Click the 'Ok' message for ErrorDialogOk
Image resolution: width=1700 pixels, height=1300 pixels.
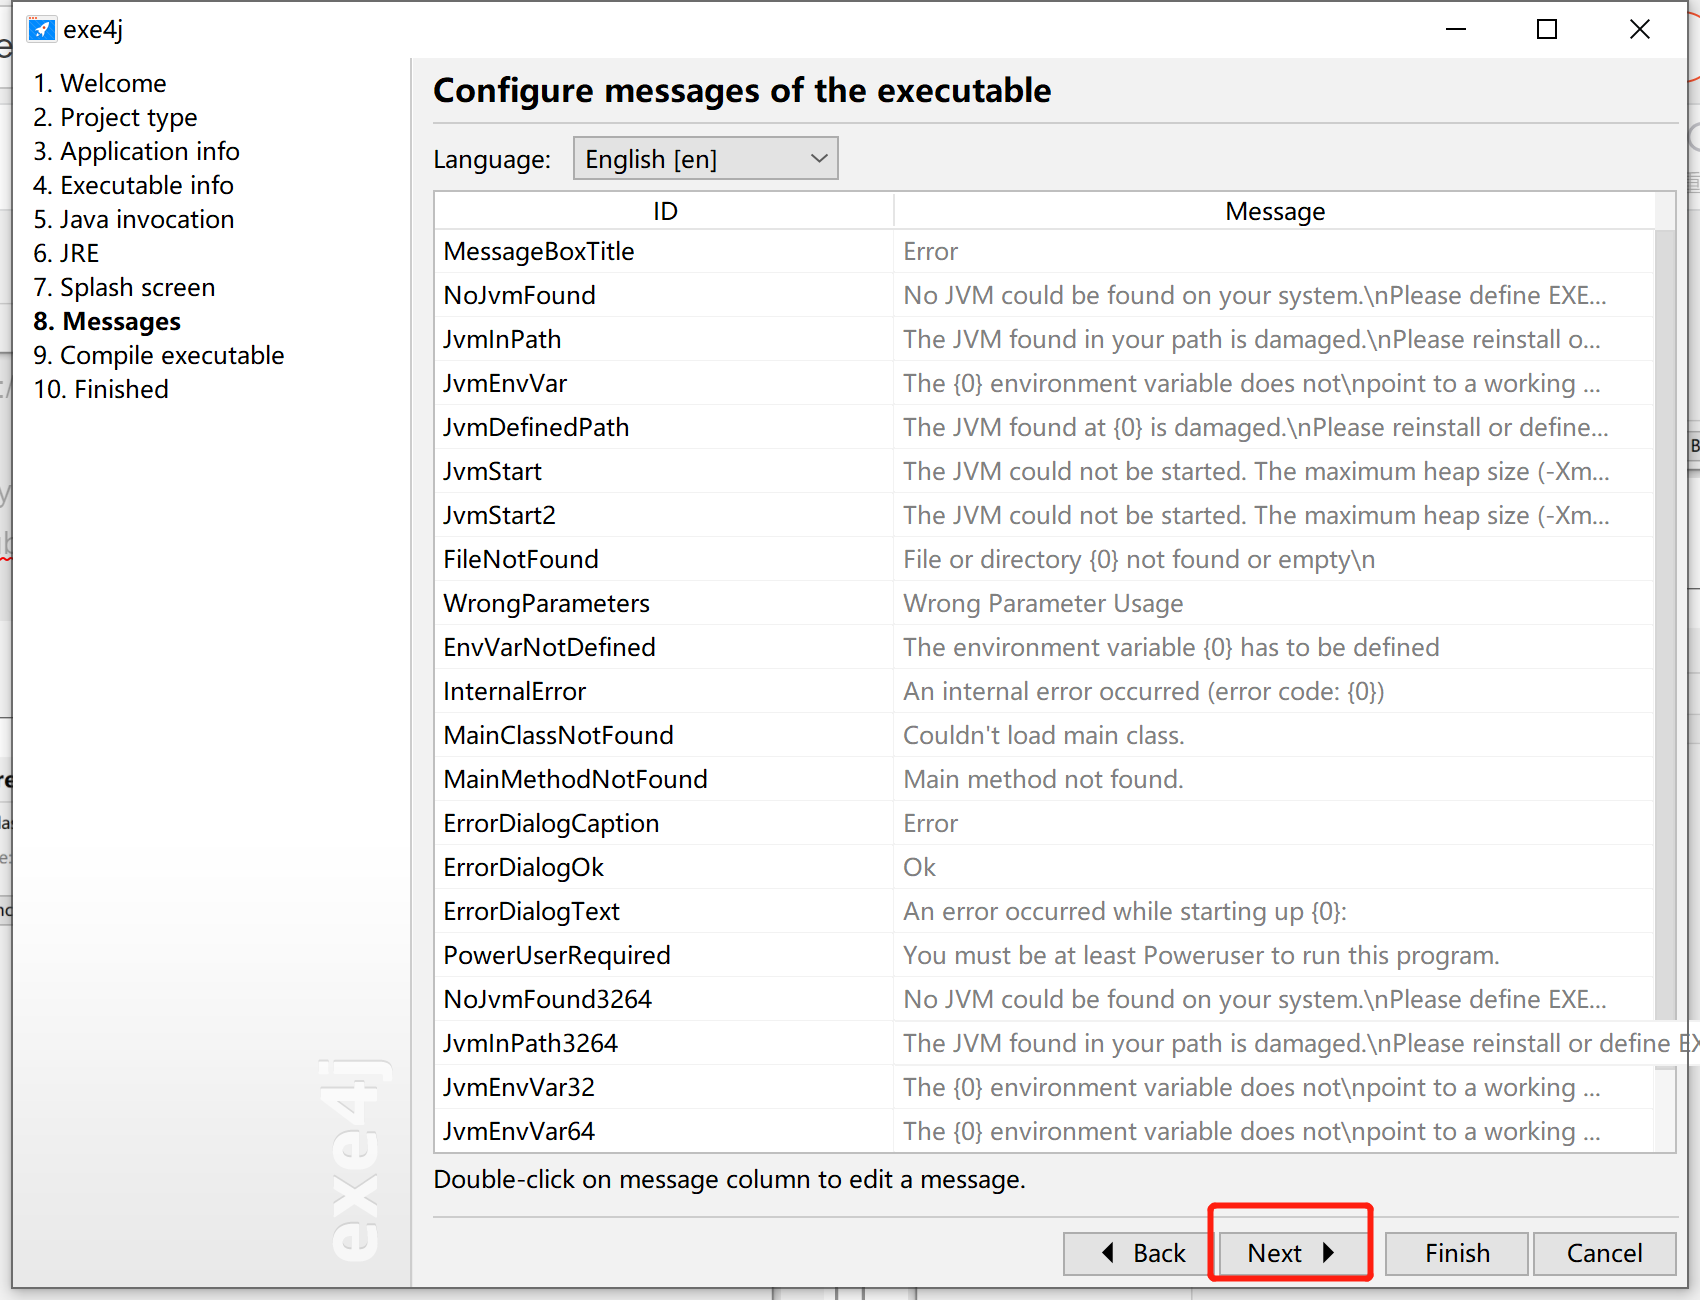tap(1275, 867)
